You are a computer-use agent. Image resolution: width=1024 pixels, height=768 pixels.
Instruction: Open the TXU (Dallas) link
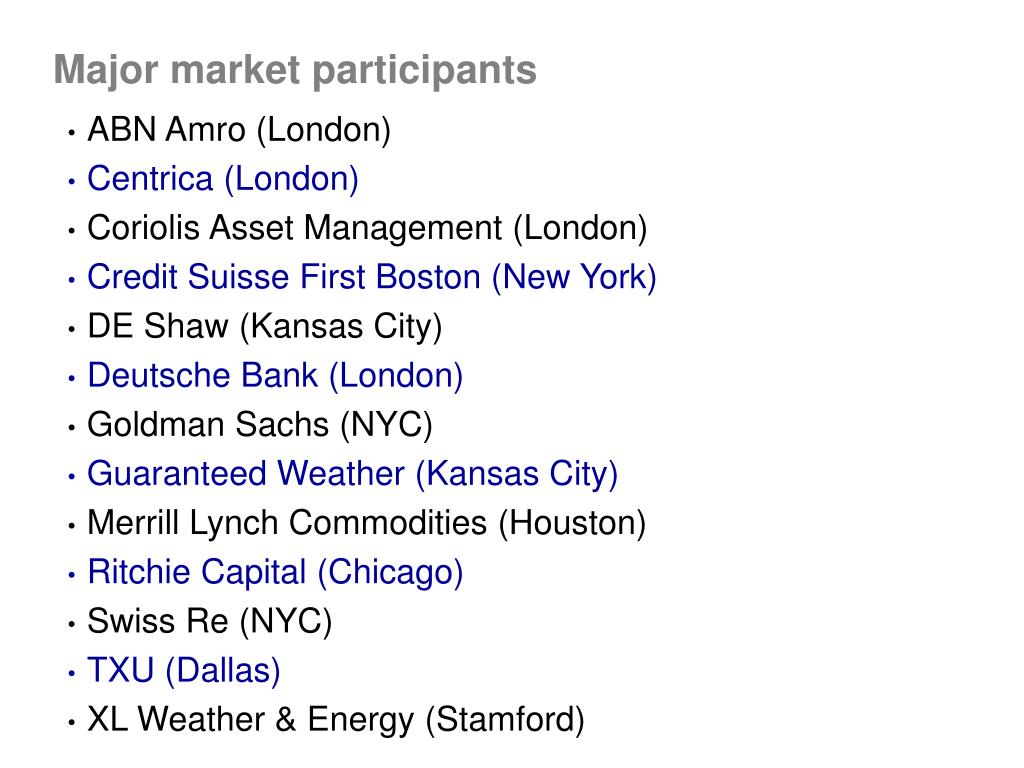[x=184, y=671]
